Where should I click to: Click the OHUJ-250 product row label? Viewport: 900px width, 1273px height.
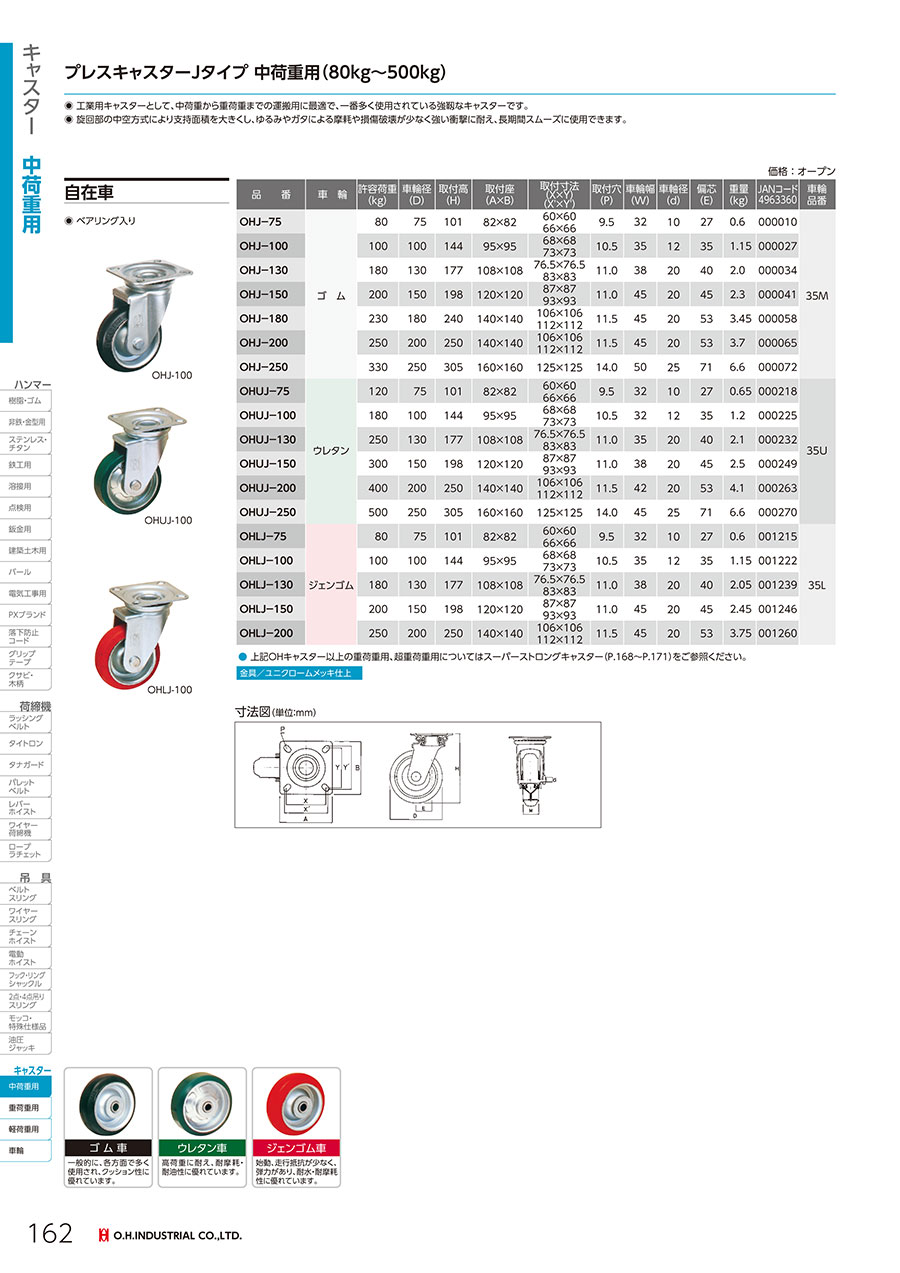[x=269, y=512]
